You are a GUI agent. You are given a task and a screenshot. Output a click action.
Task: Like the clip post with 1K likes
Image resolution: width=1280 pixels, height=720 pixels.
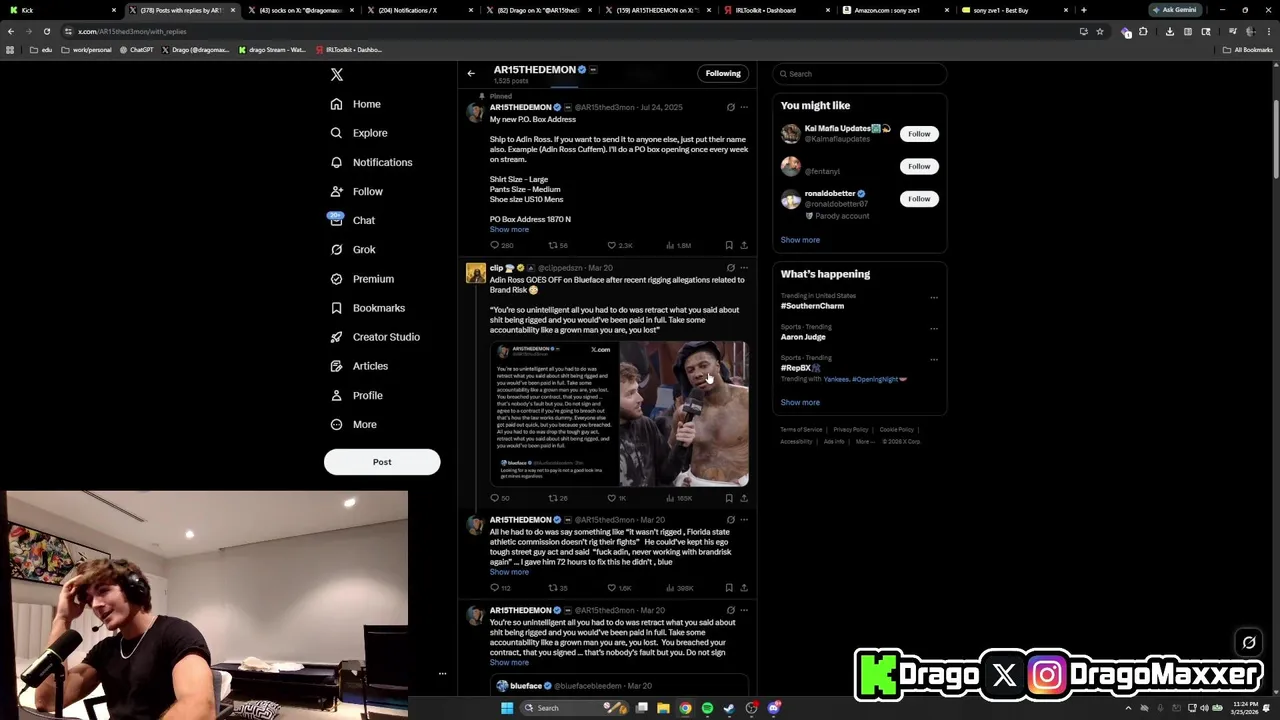coord(612,498)
